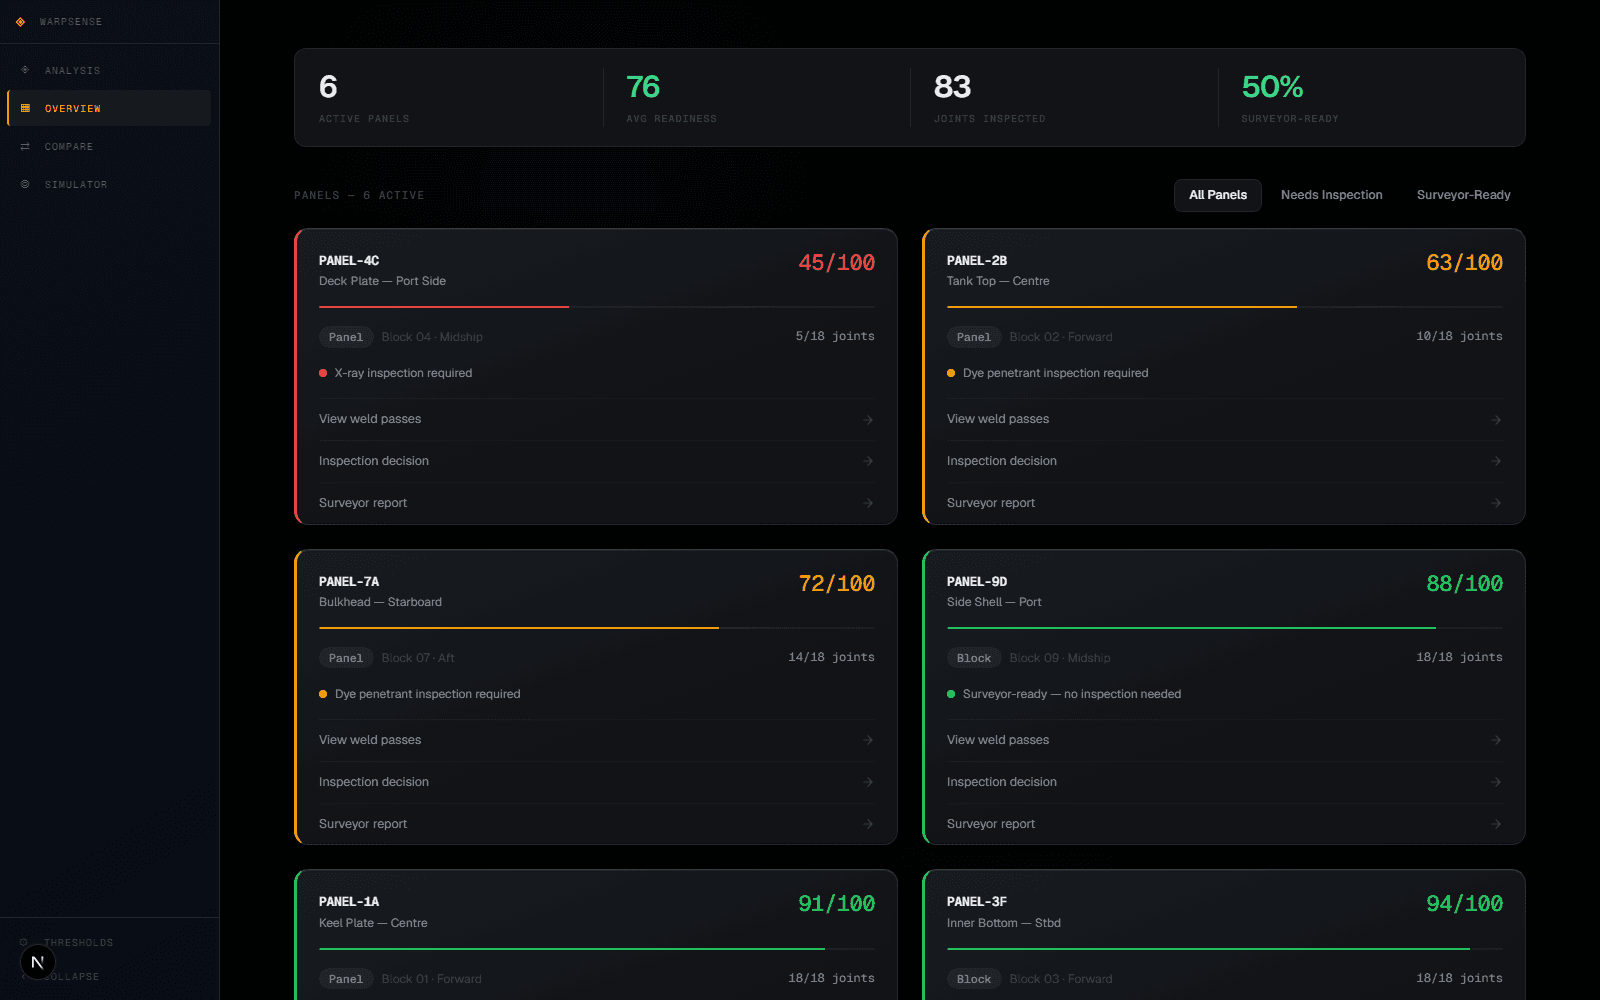The height and width of the screenshot is (1000, 1600).
Task: Click the Analysis sidebar icon
Action: pos(25,70)
